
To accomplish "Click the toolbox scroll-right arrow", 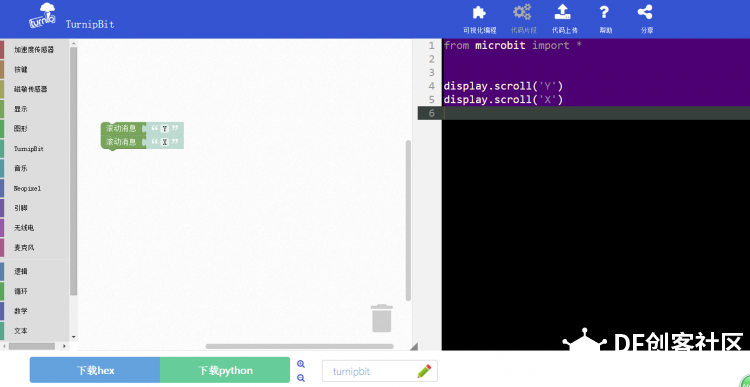I will (x=65, y=346).
